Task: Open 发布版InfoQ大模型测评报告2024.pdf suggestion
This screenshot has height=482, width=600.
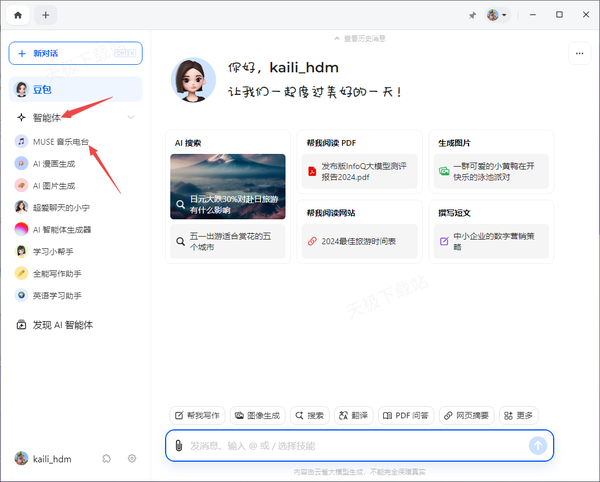Action: point(359,171)
